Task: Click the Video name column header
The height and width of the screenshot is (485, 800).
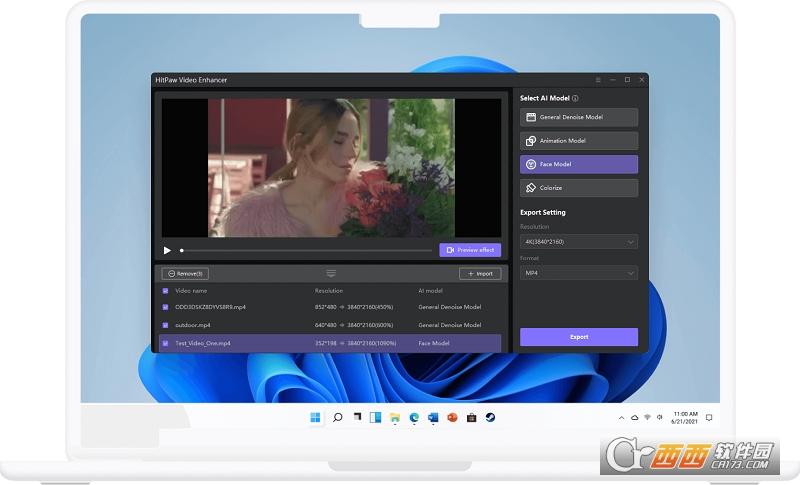Action: tap(191, 291)
